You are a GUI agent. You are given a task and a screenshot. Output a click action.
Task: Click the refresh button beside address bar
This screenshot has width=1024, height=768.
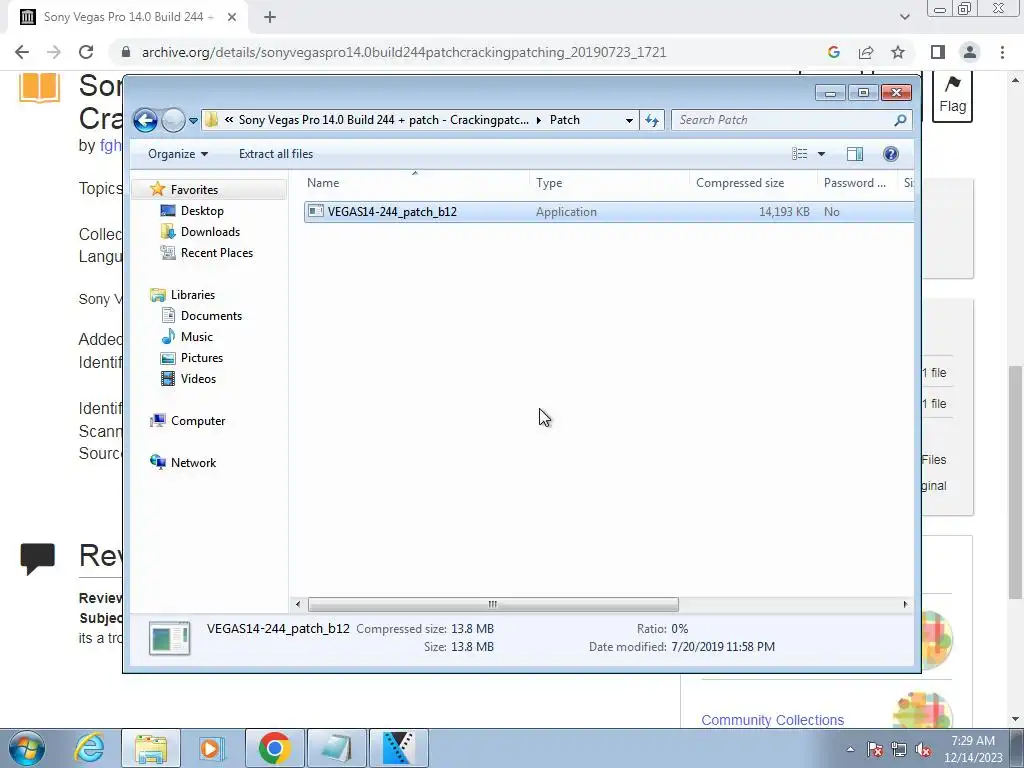pyautogui.click(x=652, y=120)
